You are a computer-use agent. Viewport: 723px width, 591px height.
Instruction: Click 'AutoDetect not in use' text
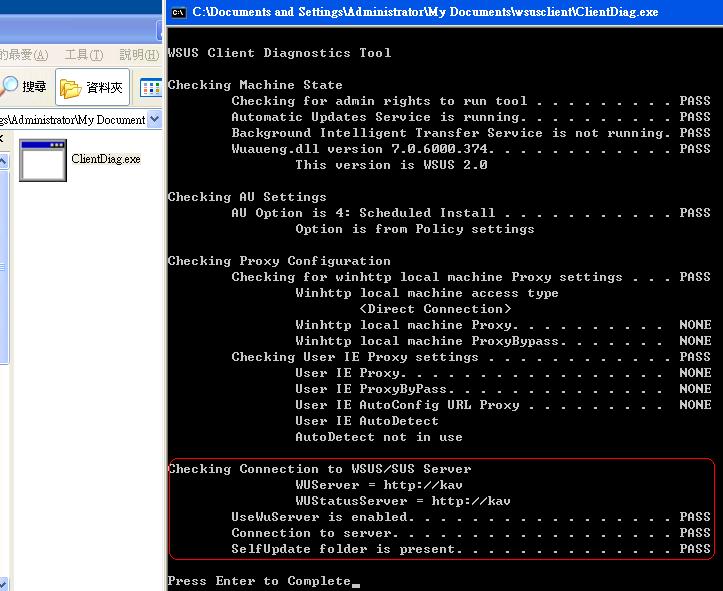coord(379,437)
